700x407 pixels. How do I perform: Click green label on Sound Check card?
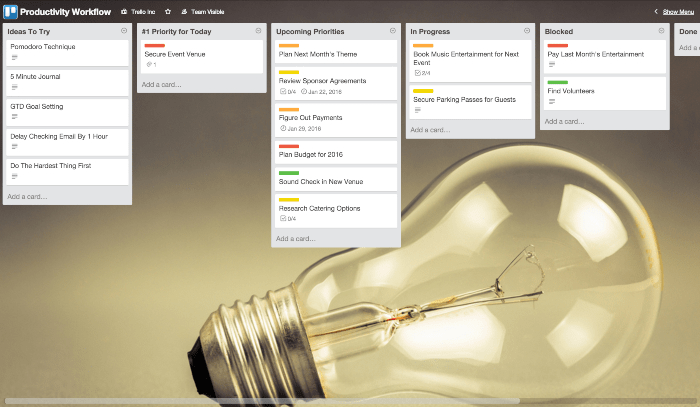(x=289, y=173)
